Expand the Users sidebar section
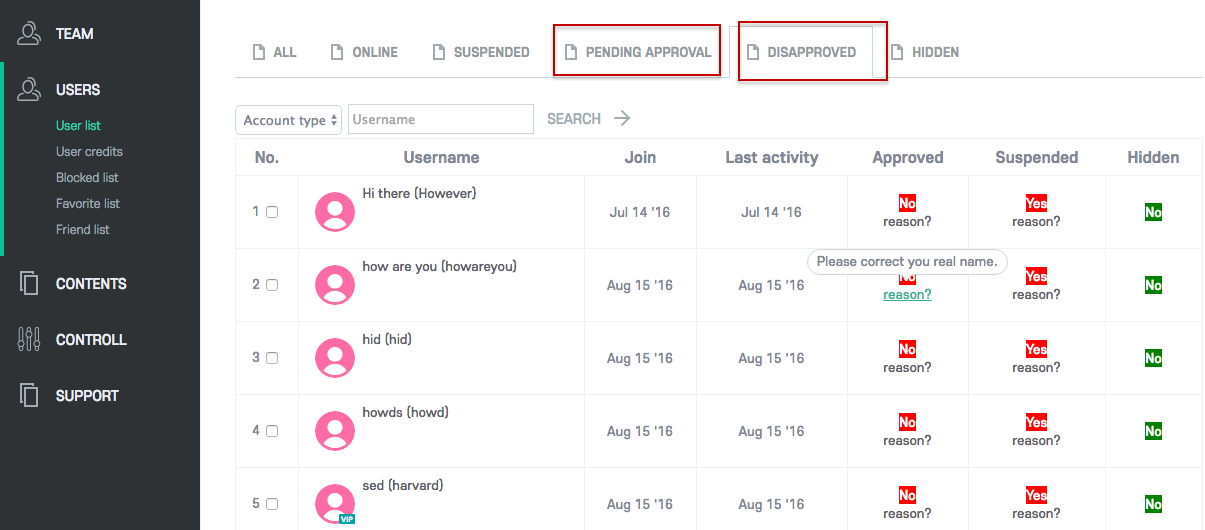Image resolution: width=1205 pixels, height=530 pixels. tap(78, 90)
